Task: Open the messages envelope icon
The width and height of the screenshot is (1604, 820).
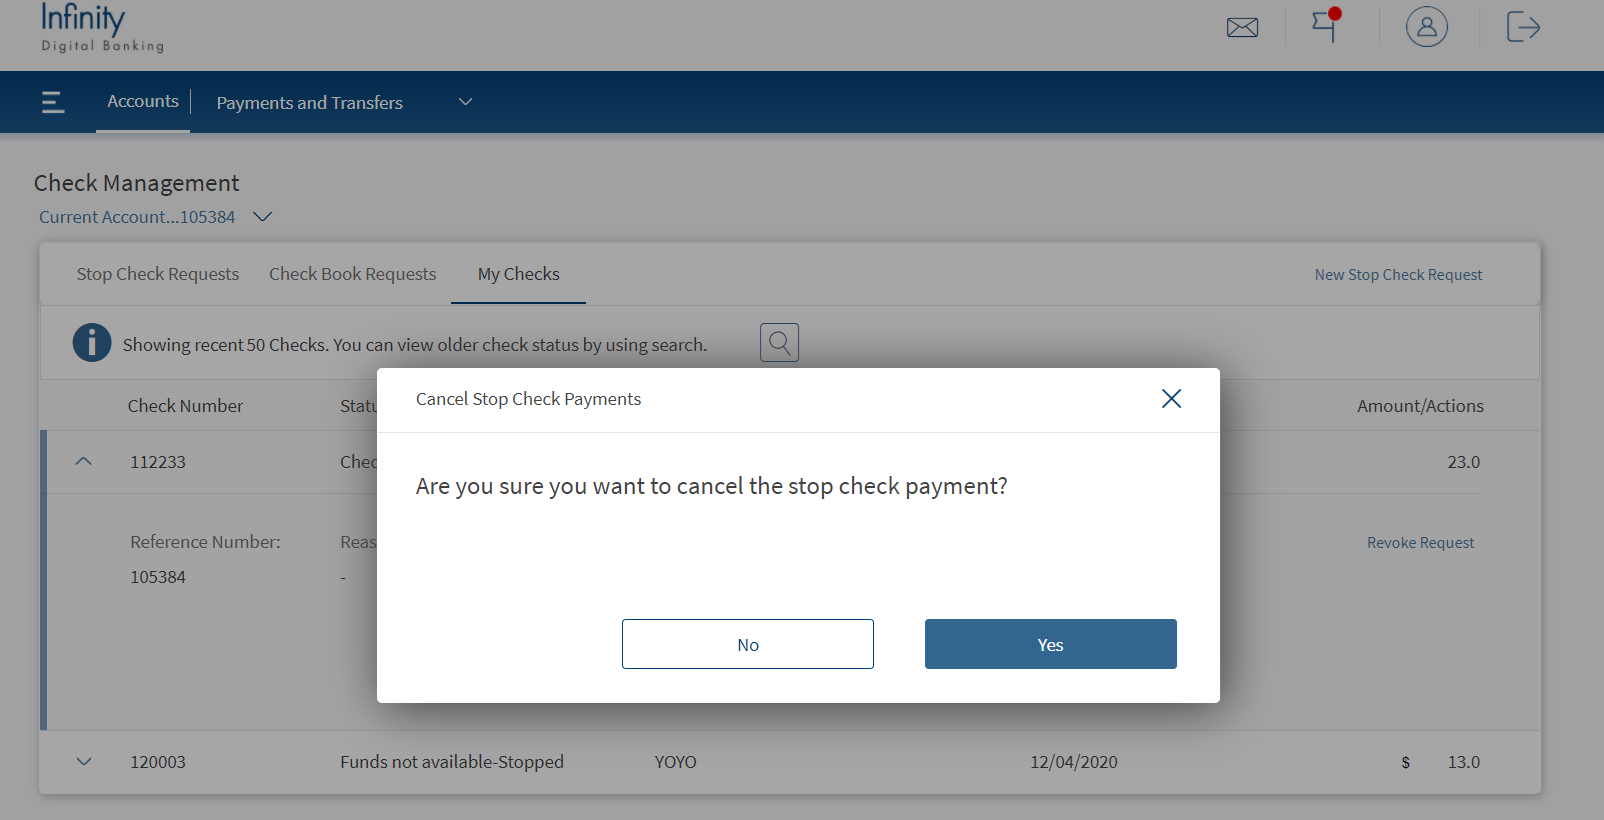Action: click(x=1242, y=28)
